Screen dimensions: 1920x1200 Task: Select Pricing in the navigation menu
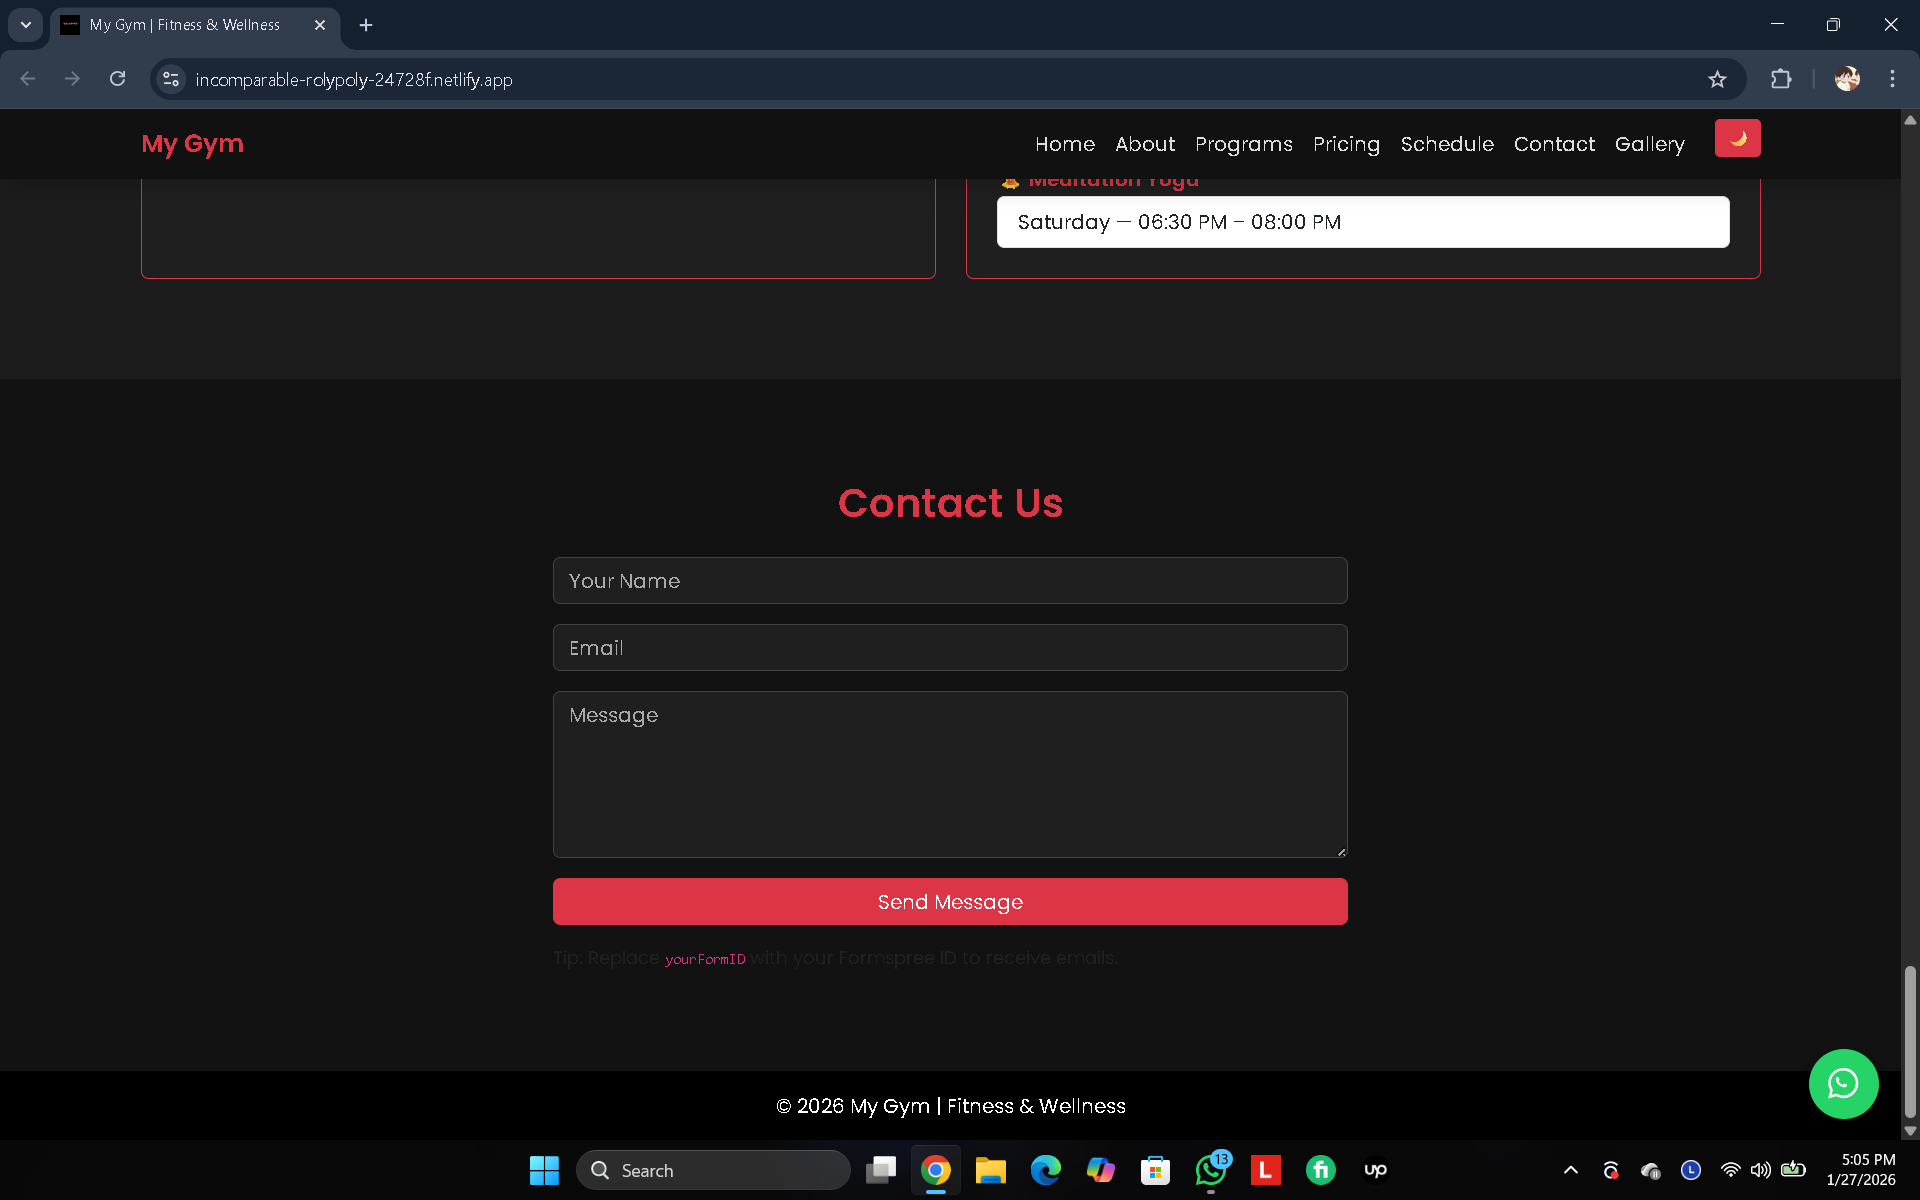[x=1346, y=144]
